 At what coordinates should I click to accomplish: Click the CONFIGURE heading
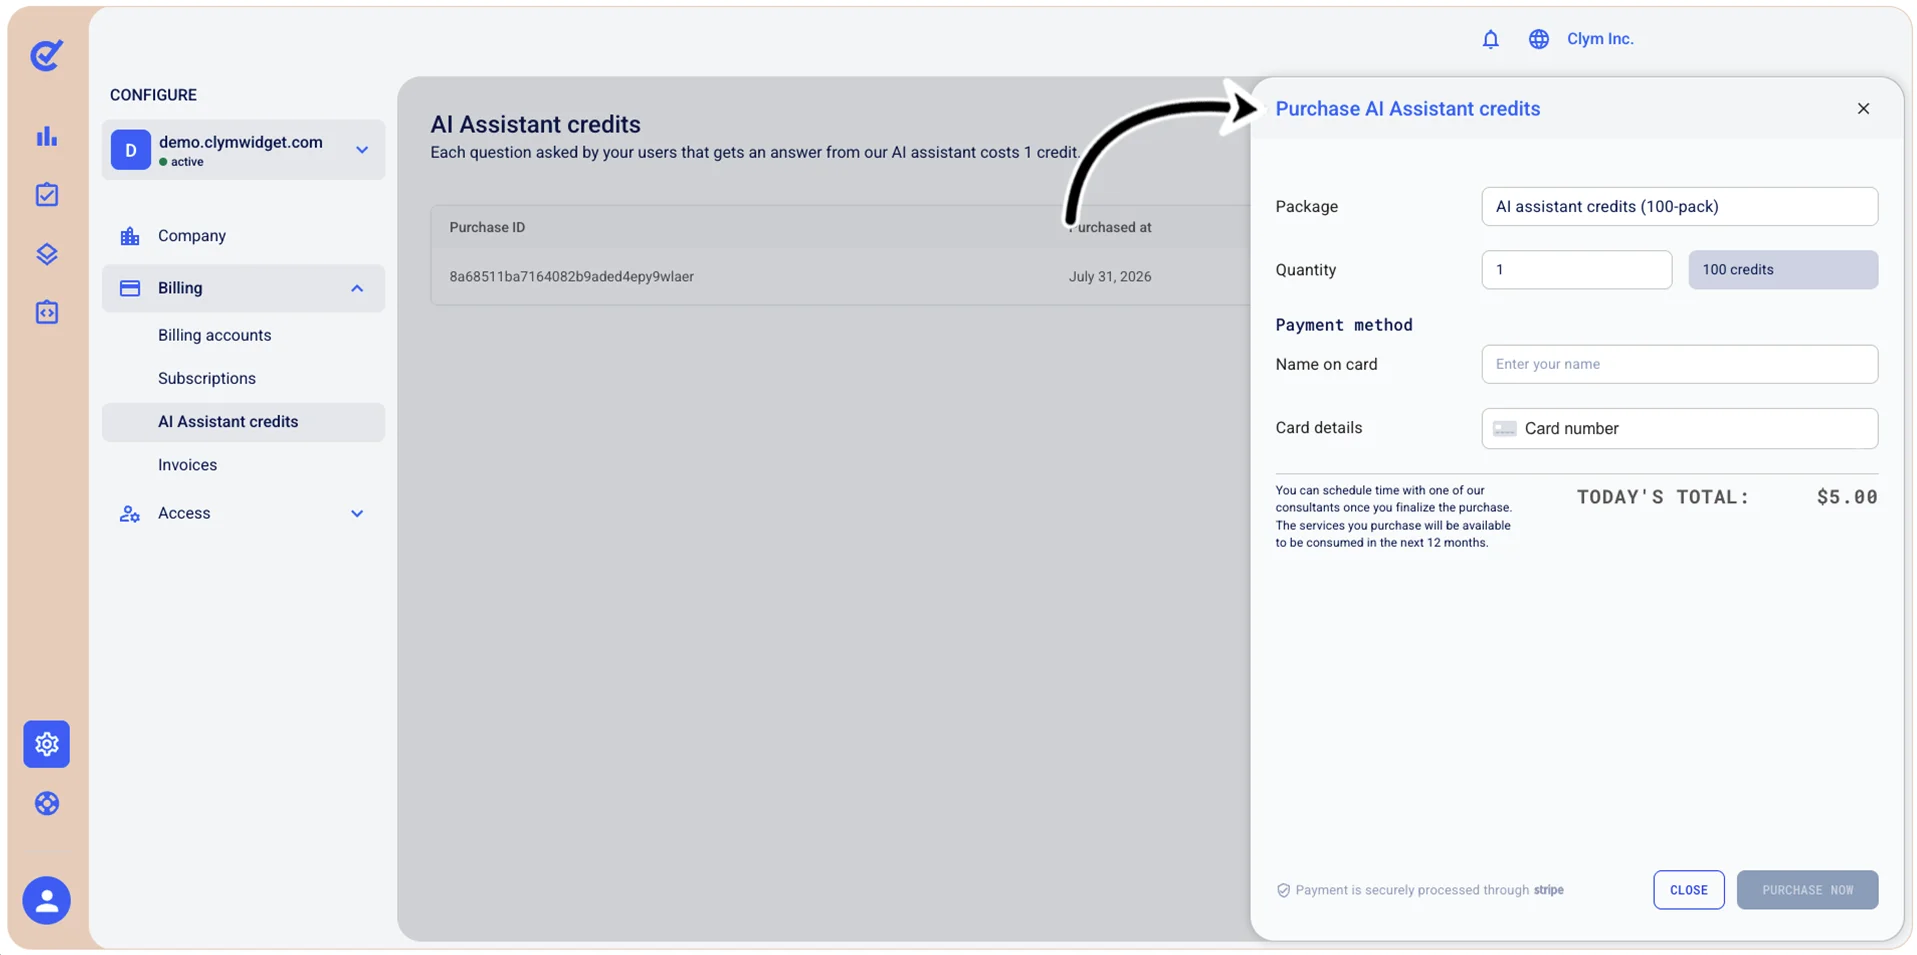click(153, 95)
